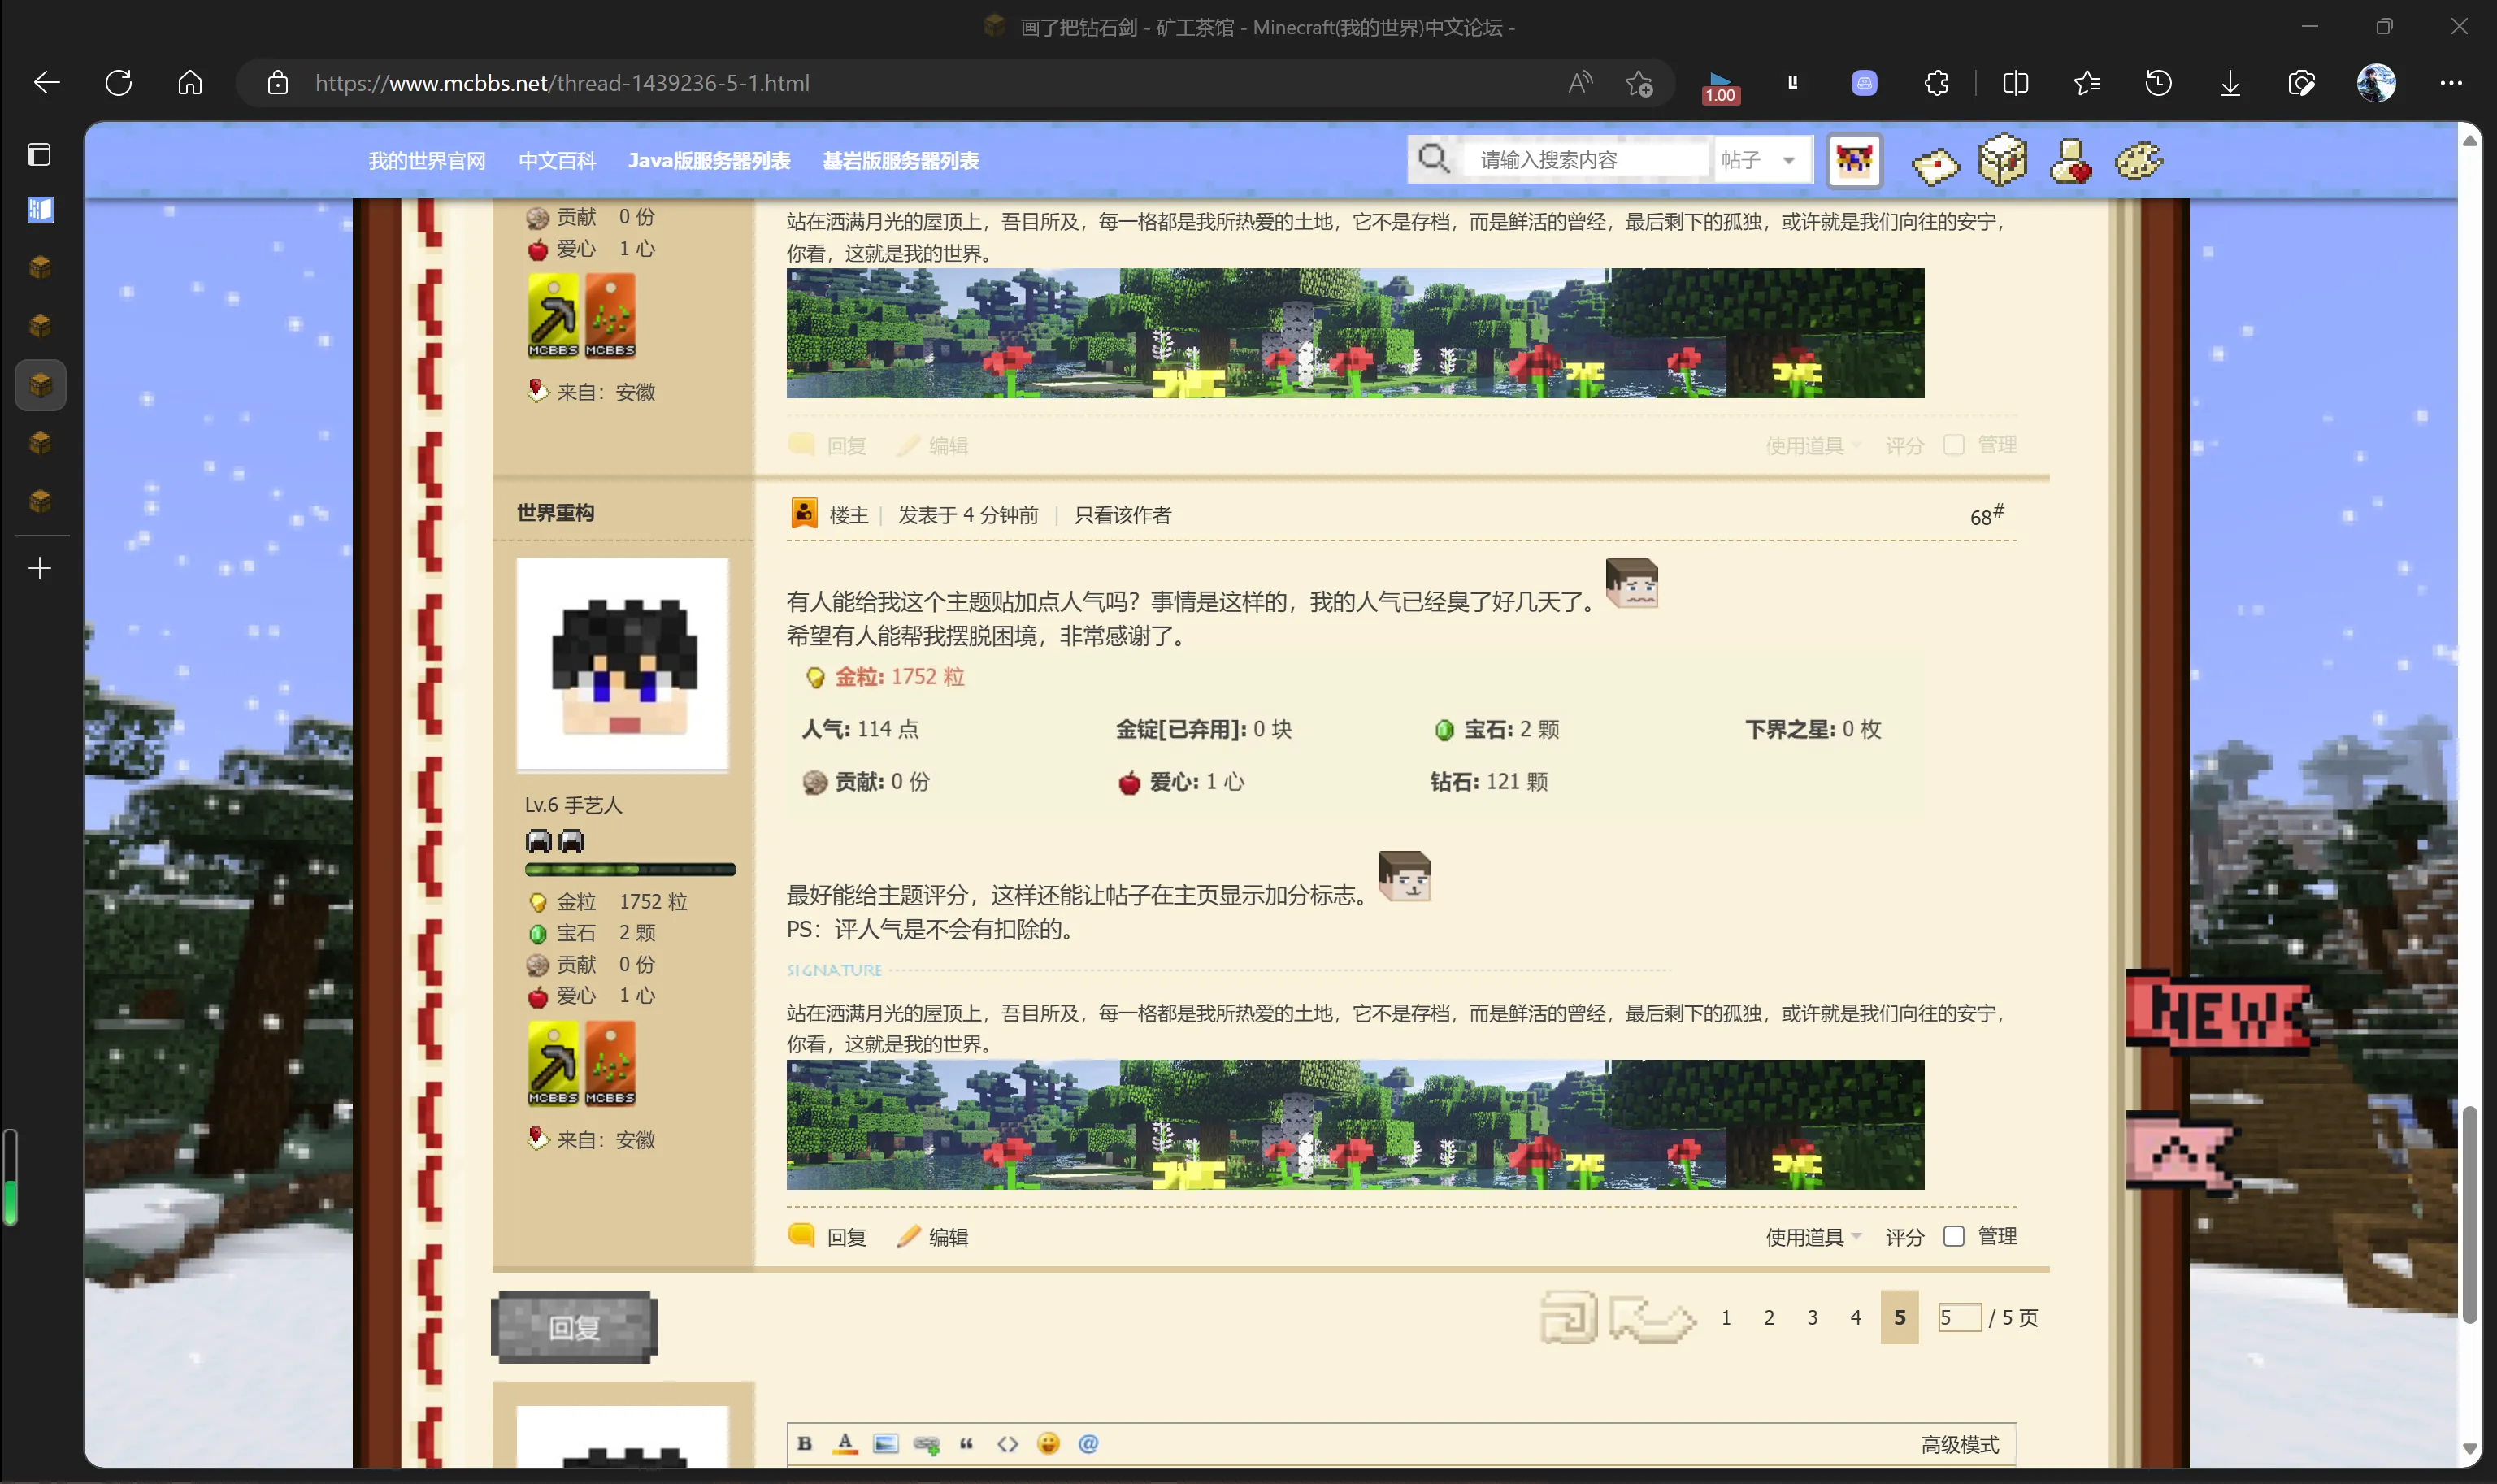This screenshot has height=1484, width=2497.
Task: Open the browser settings and more menu
Action: point(2450,83)
